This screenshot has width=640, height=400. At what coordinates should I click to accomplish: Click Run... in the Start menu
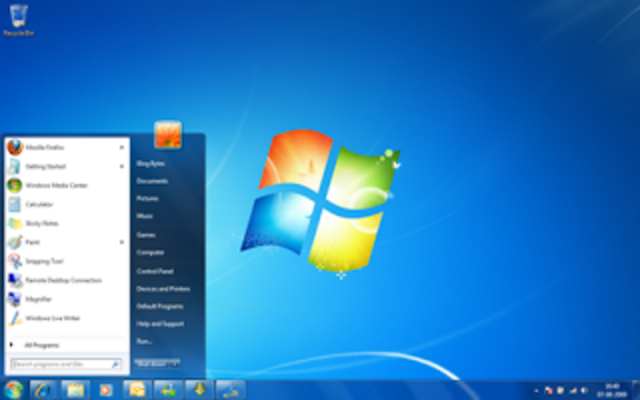click(x=144, y=341)
